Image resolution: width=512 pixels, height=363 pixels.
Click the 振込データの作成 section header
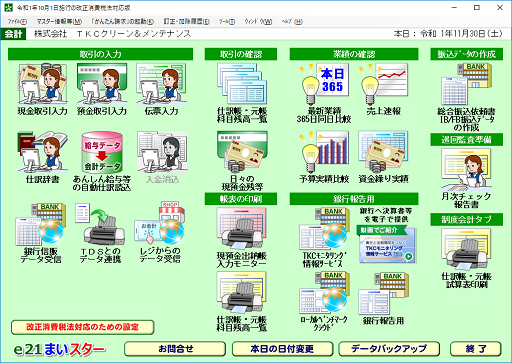coord(466,54)
